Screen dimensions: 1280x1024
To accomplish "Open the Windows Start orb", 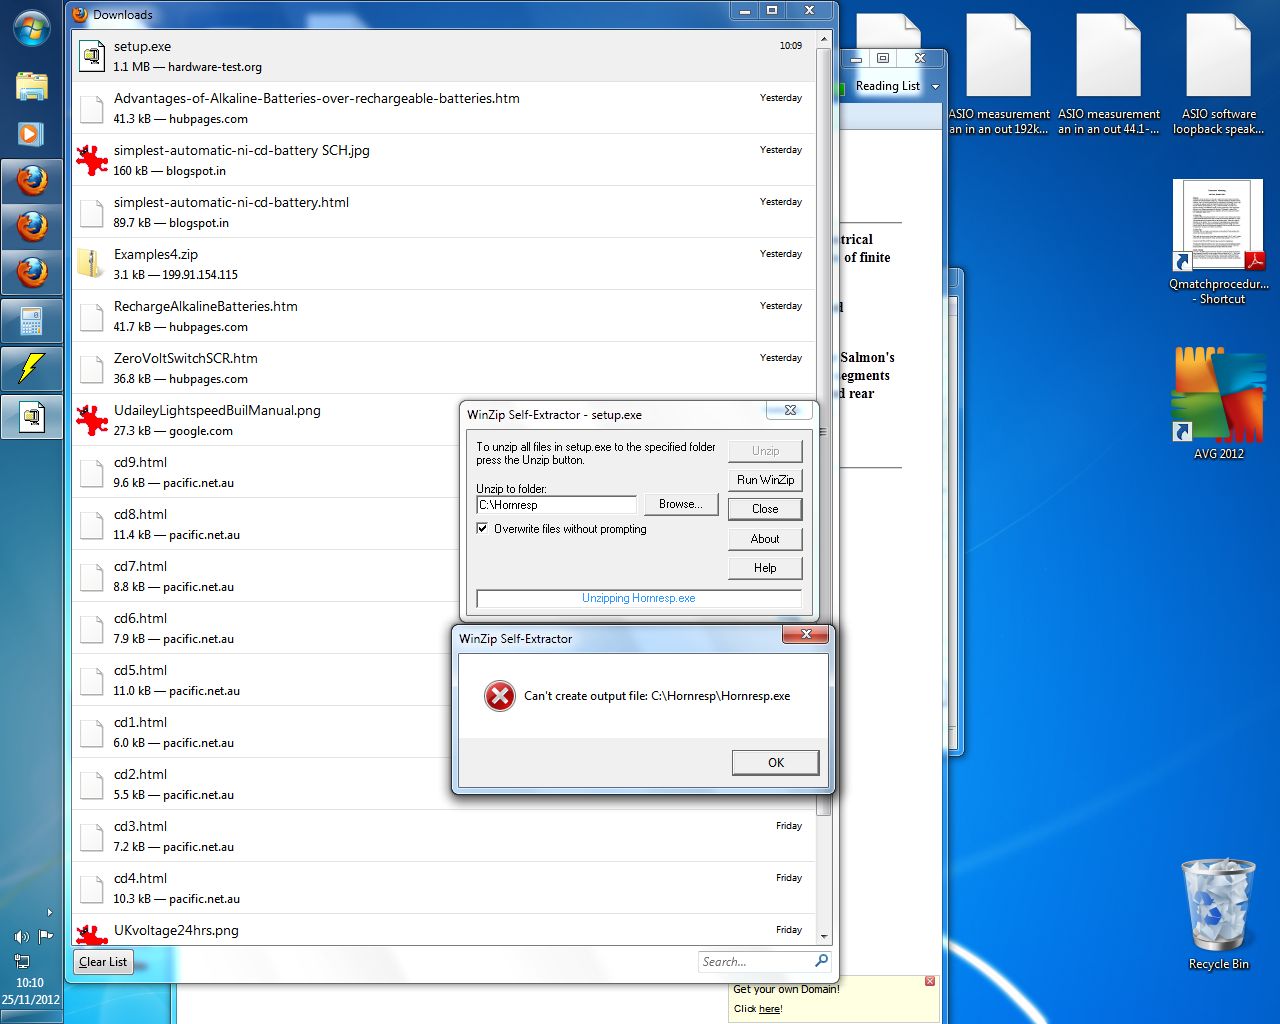I will [x=32, y=28].
